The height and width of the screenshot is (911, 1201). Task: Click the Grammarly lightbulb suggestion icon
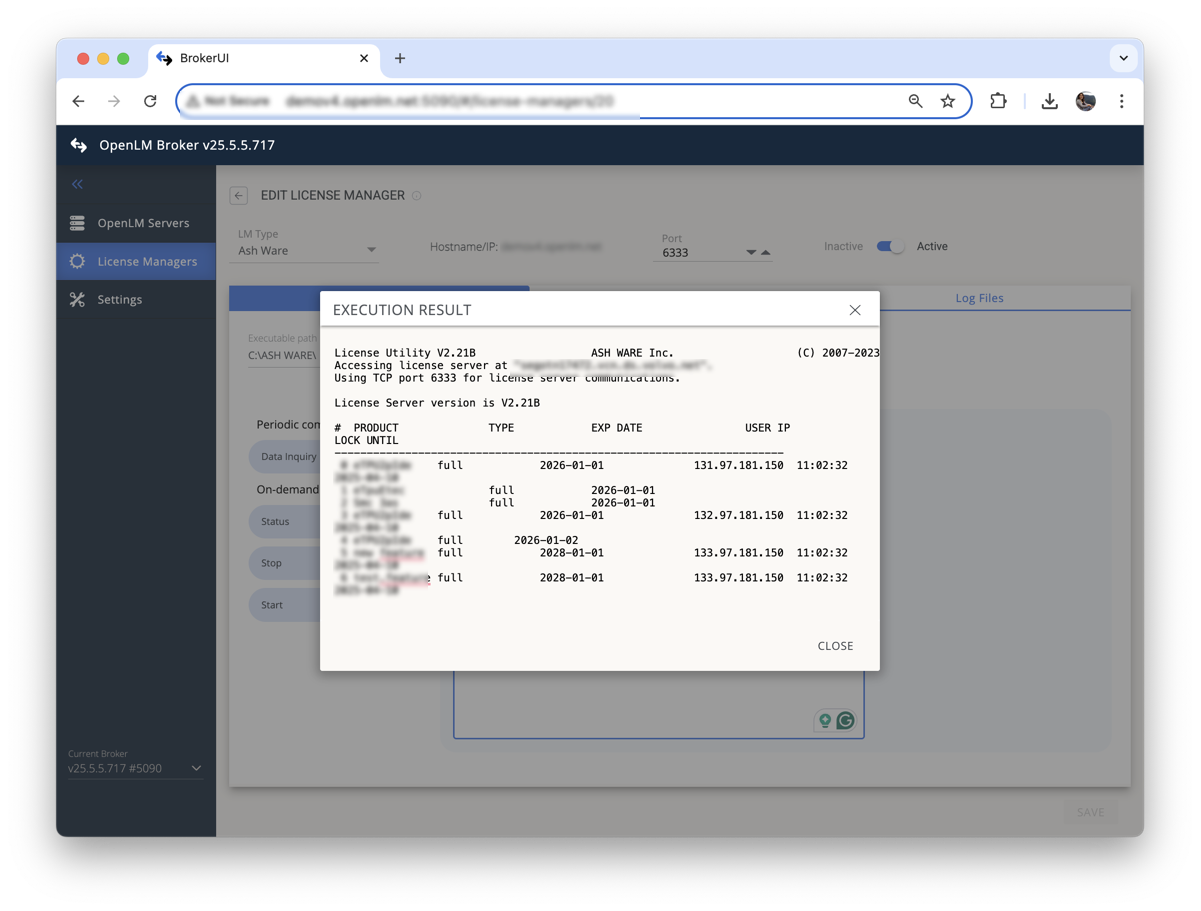[823, 720]
